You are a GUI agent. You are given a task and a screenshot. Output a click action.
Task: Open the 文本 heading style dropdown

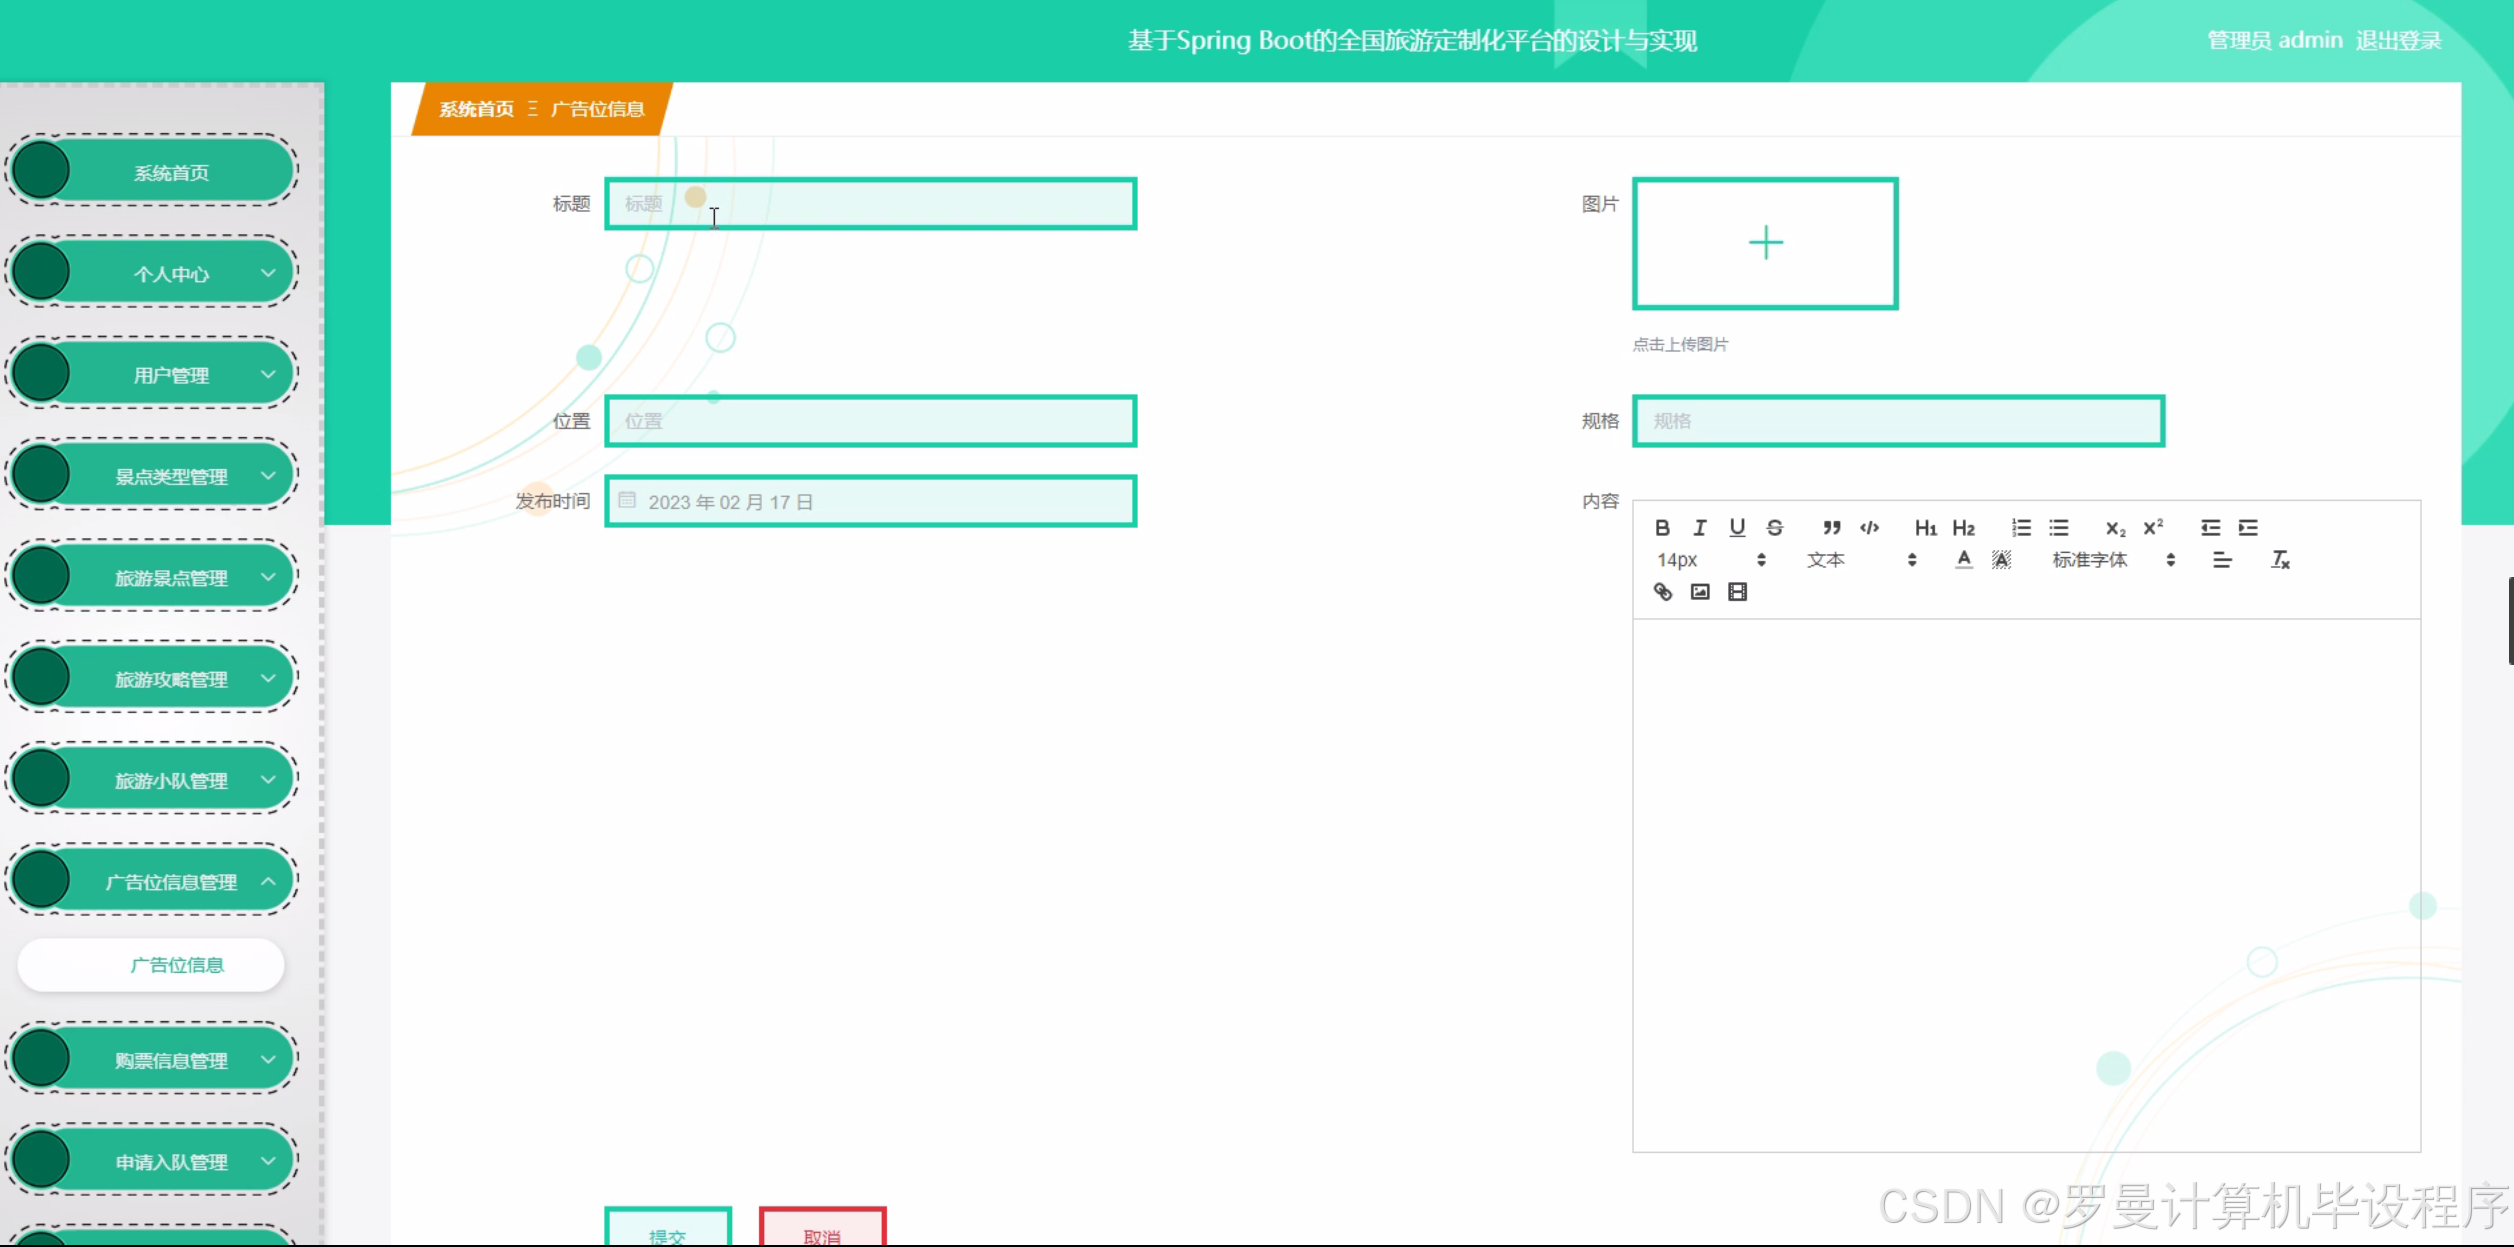tap(1861, 560)
